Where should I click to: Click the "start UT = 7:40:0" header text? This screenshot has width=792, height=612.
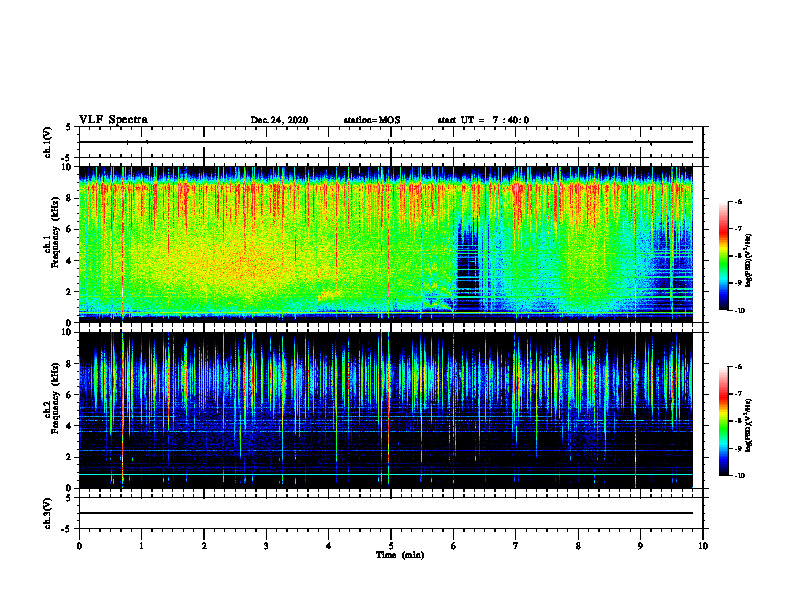(x=483, y=120)
